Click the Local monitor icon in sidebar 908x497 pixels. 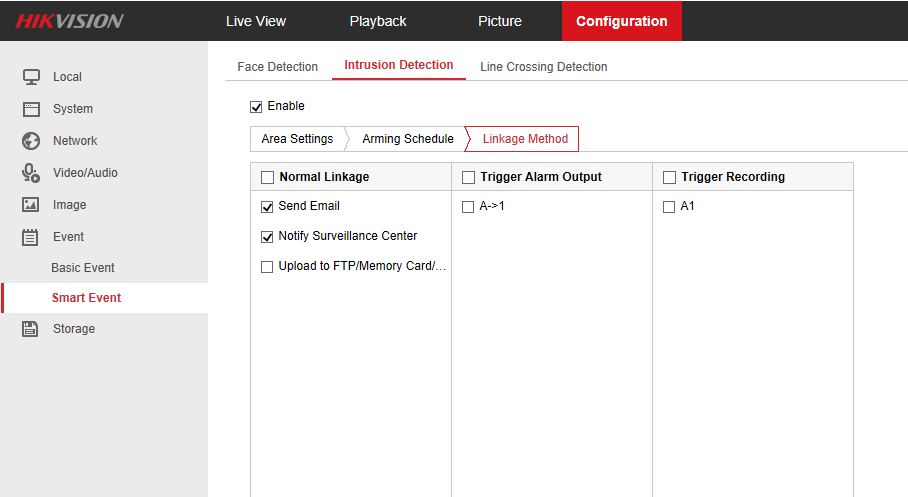(x=31, y=77)
